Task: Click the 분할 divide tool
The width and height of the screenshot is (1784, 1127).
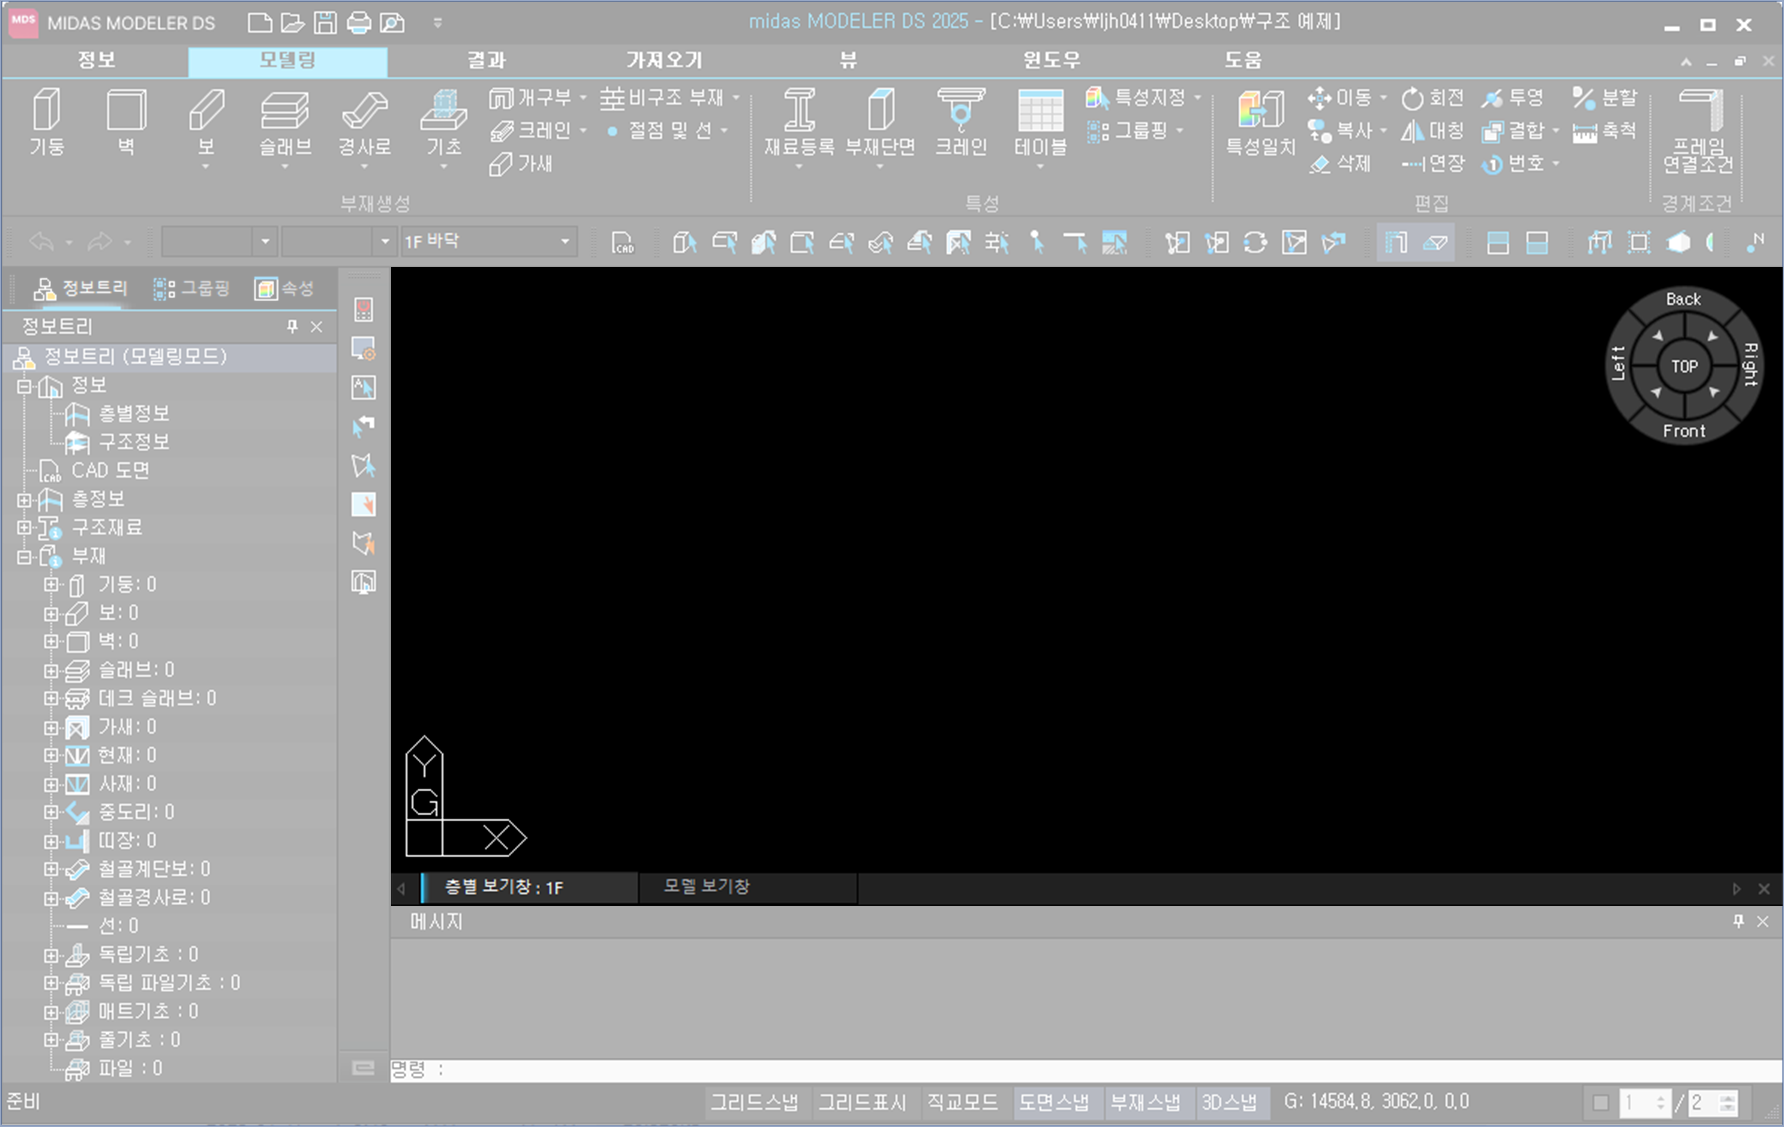Action: point(1604,98)
